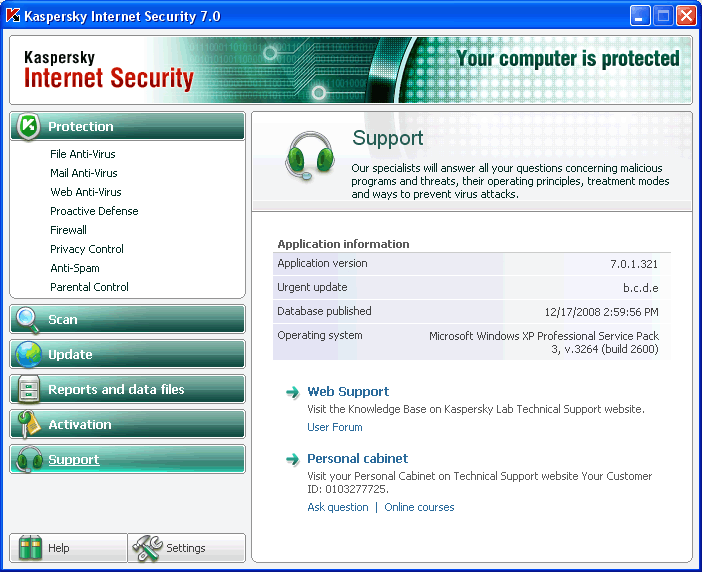Open Reports and data files section
The width and height of the screenshot is (702, 572).
(x=128, y=389)
